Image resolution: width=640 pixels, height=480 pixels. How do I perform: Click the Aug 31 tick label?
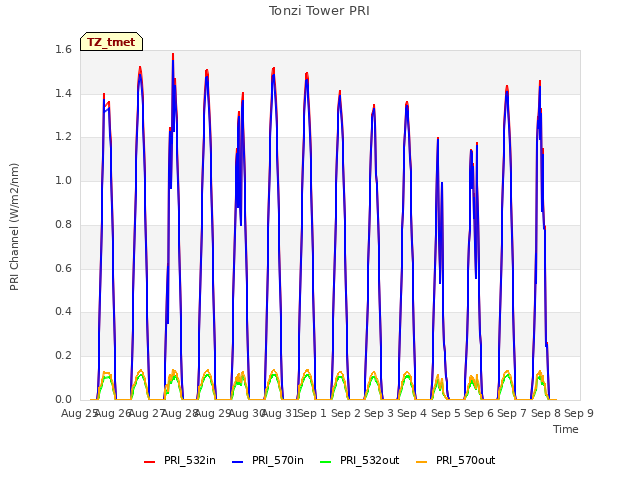coord(280,413)
